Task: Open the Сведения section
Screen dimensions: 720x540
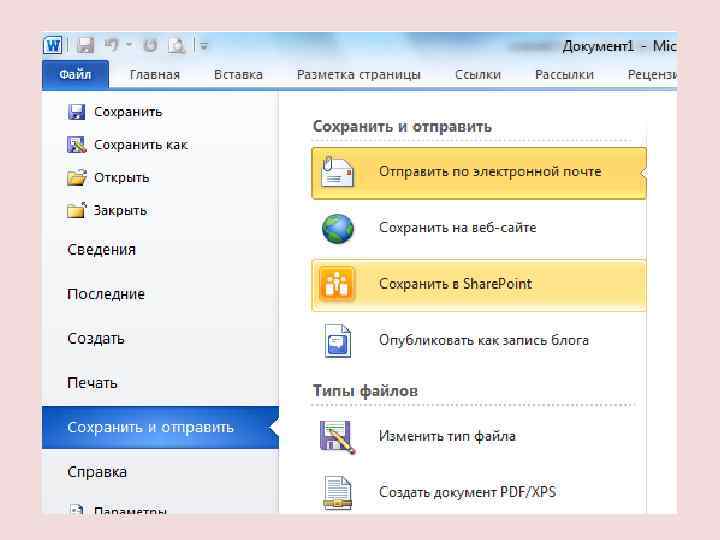Action: [101, 249]
